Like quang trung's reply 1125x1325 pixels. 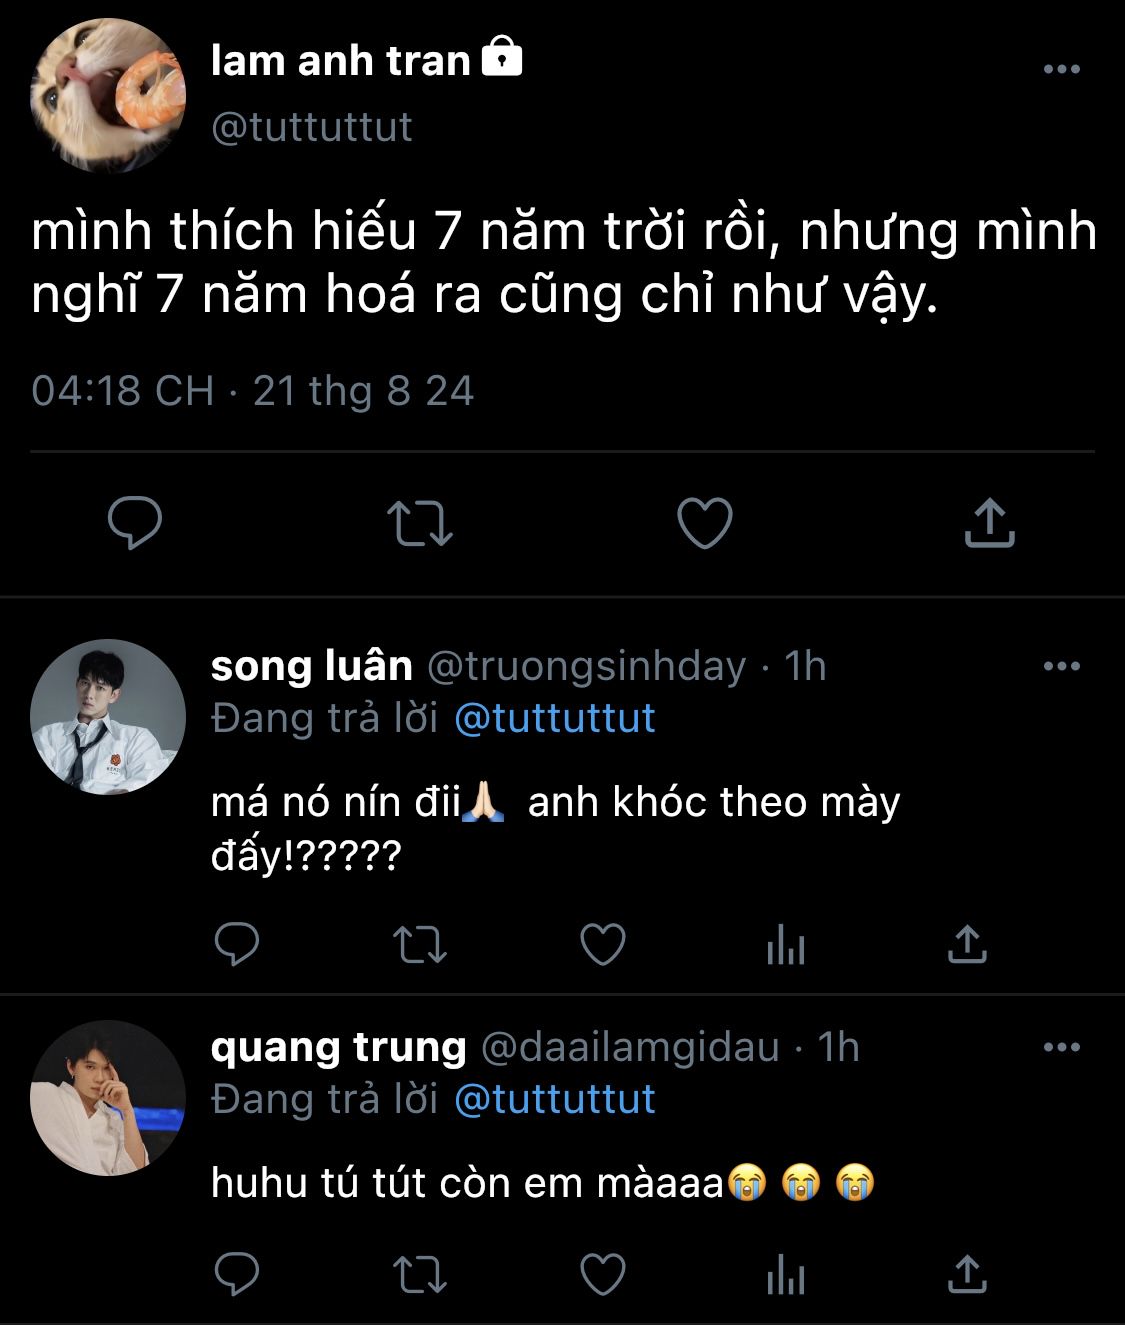(x=603, y=1274)
